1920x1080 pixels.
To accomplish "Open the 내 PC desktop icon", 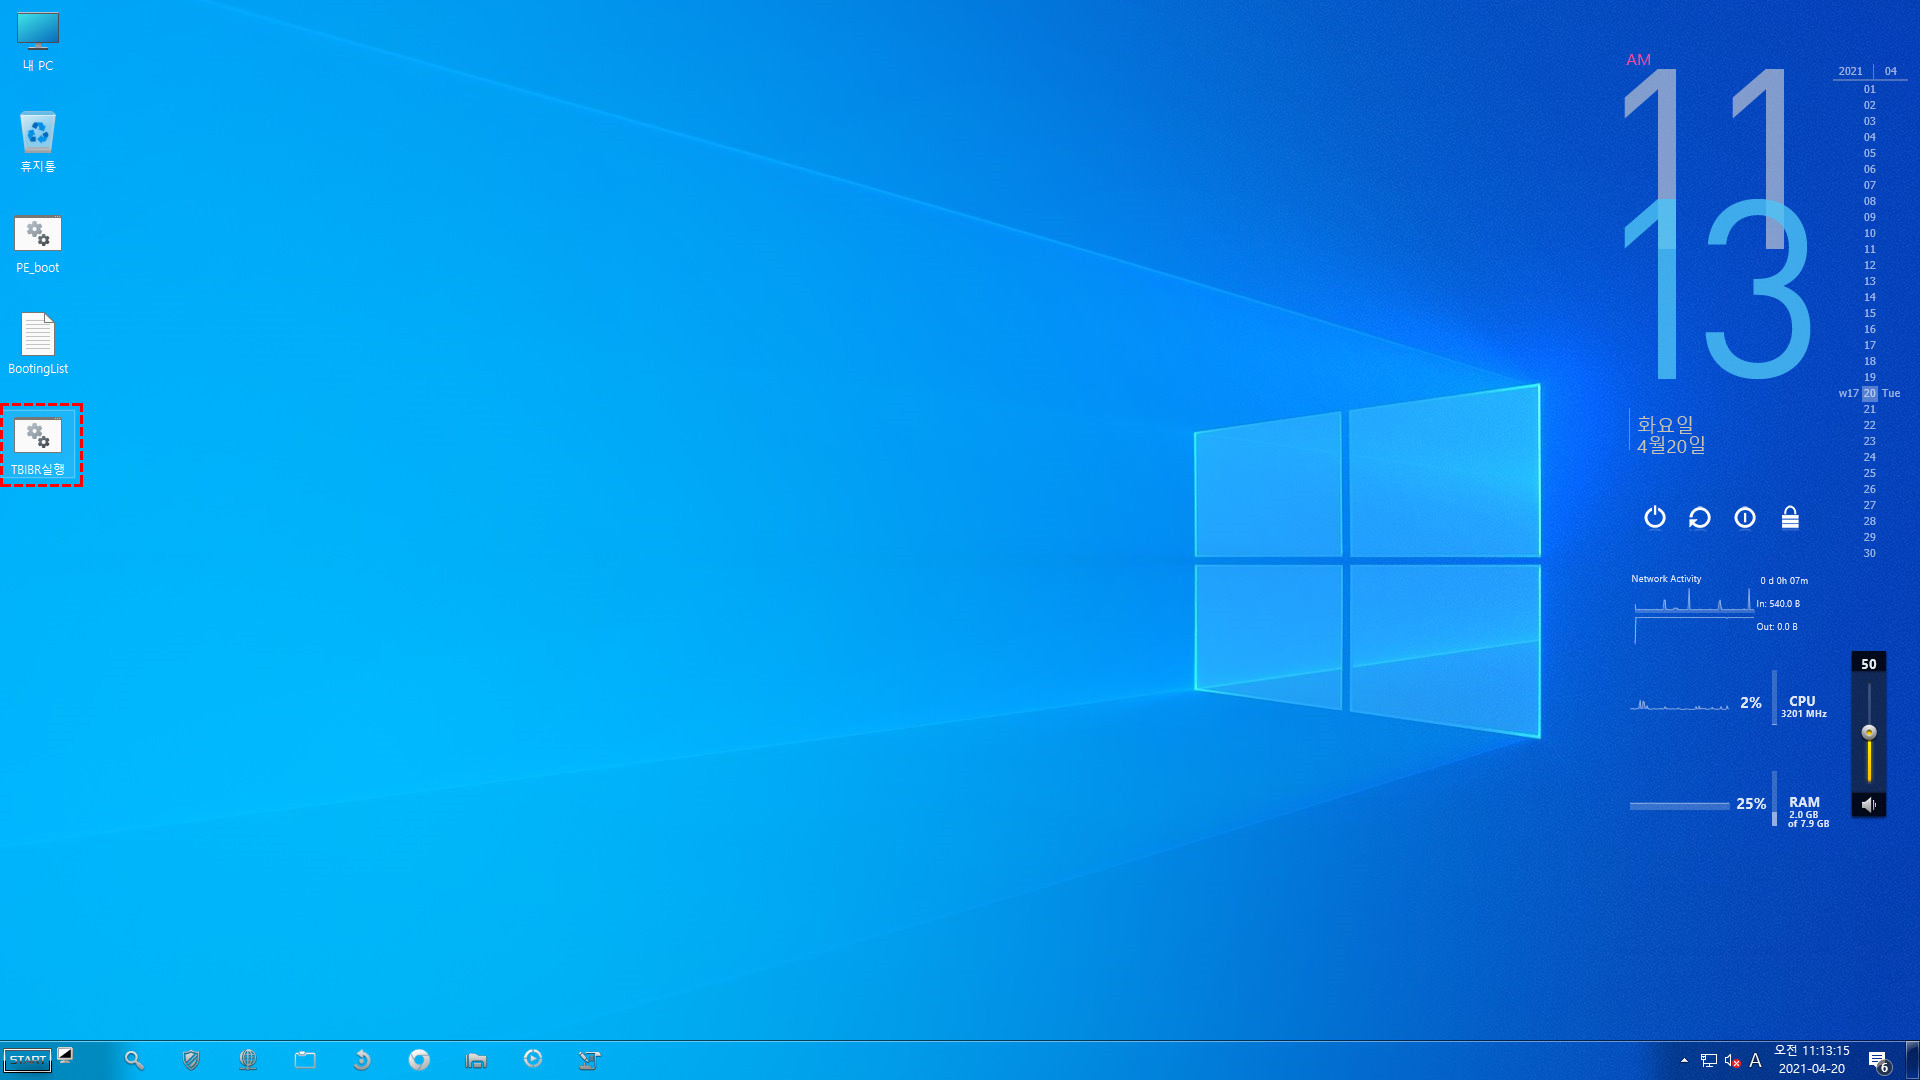I will pyautogui.click(x=38, y=42).
